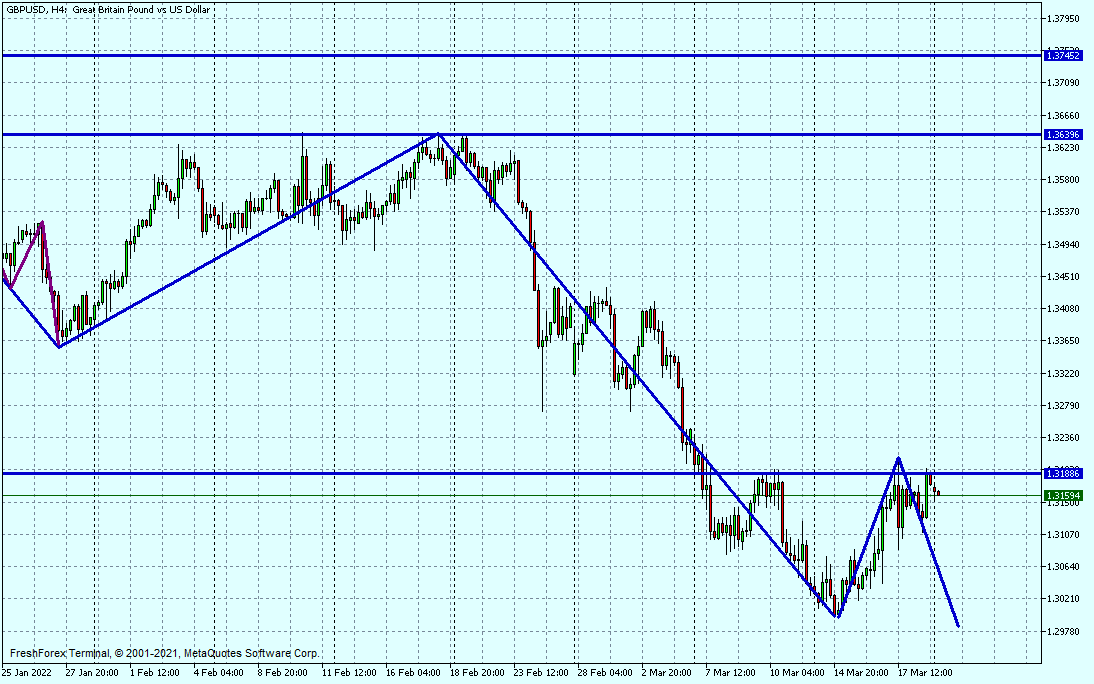
Task: Click the 27 Jan 20:00 time label
Action: pyautogui.click(x=92, y=673)
